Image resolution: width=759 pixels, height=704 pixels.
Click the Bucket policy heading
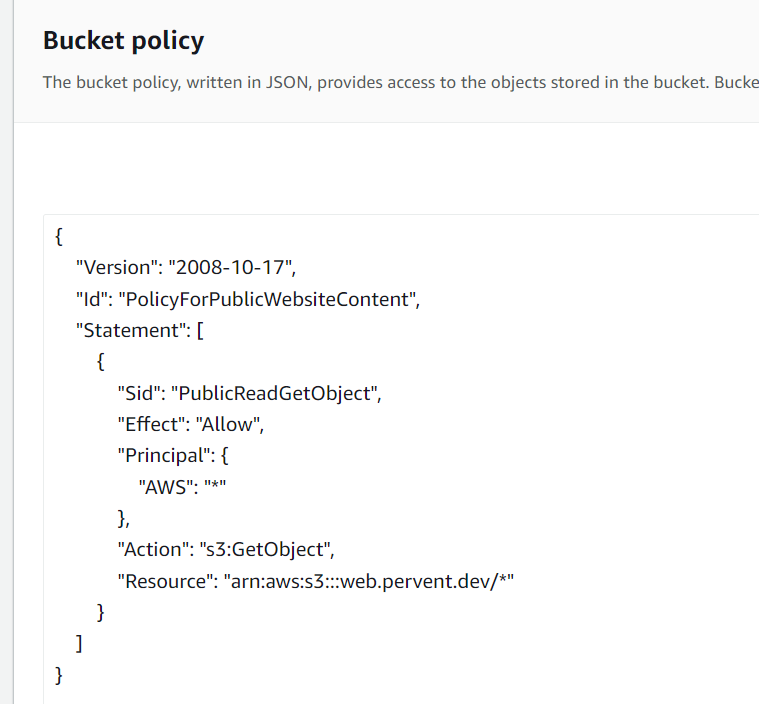point(123,41)
